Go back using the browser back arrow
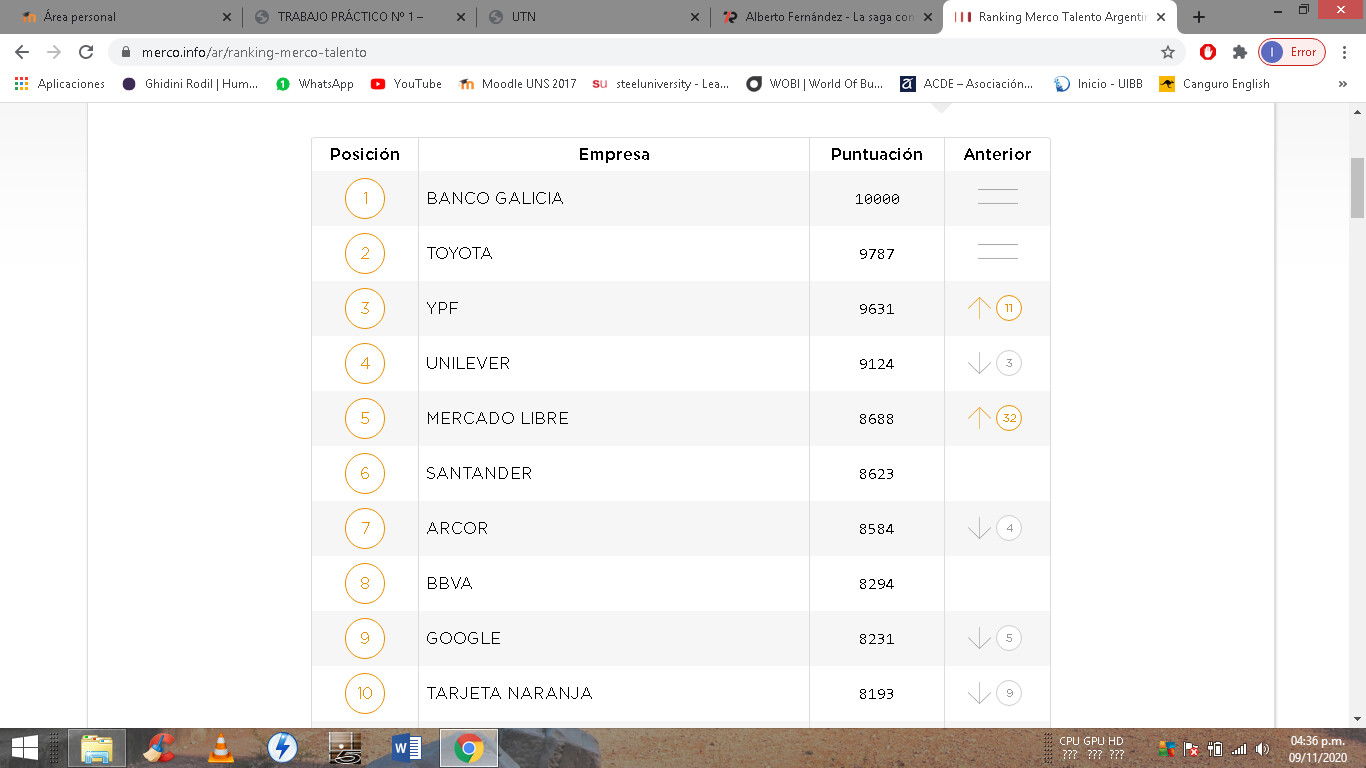The image size is (1366, 768). 22,52
